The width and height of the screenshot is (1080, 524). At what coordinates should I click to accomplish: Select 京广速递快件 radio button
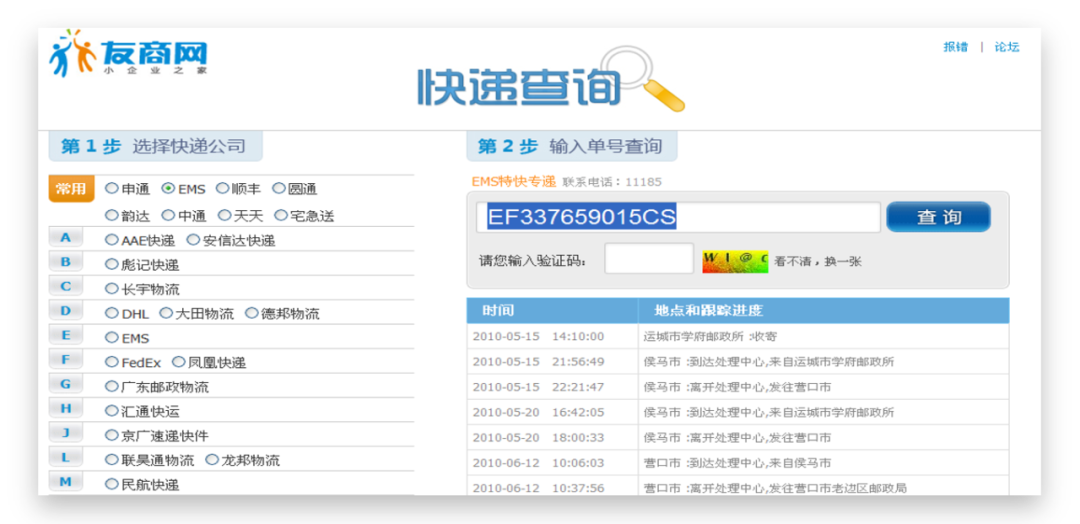pyautogui.click(x=112, y=435)
